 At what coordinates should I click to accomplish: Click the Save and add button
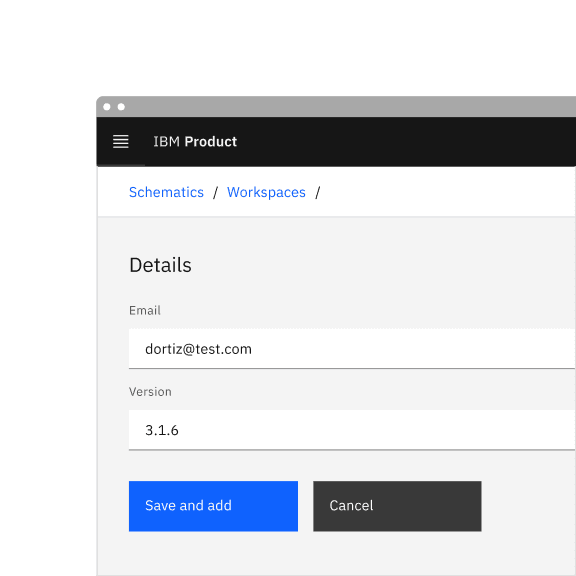213,506
